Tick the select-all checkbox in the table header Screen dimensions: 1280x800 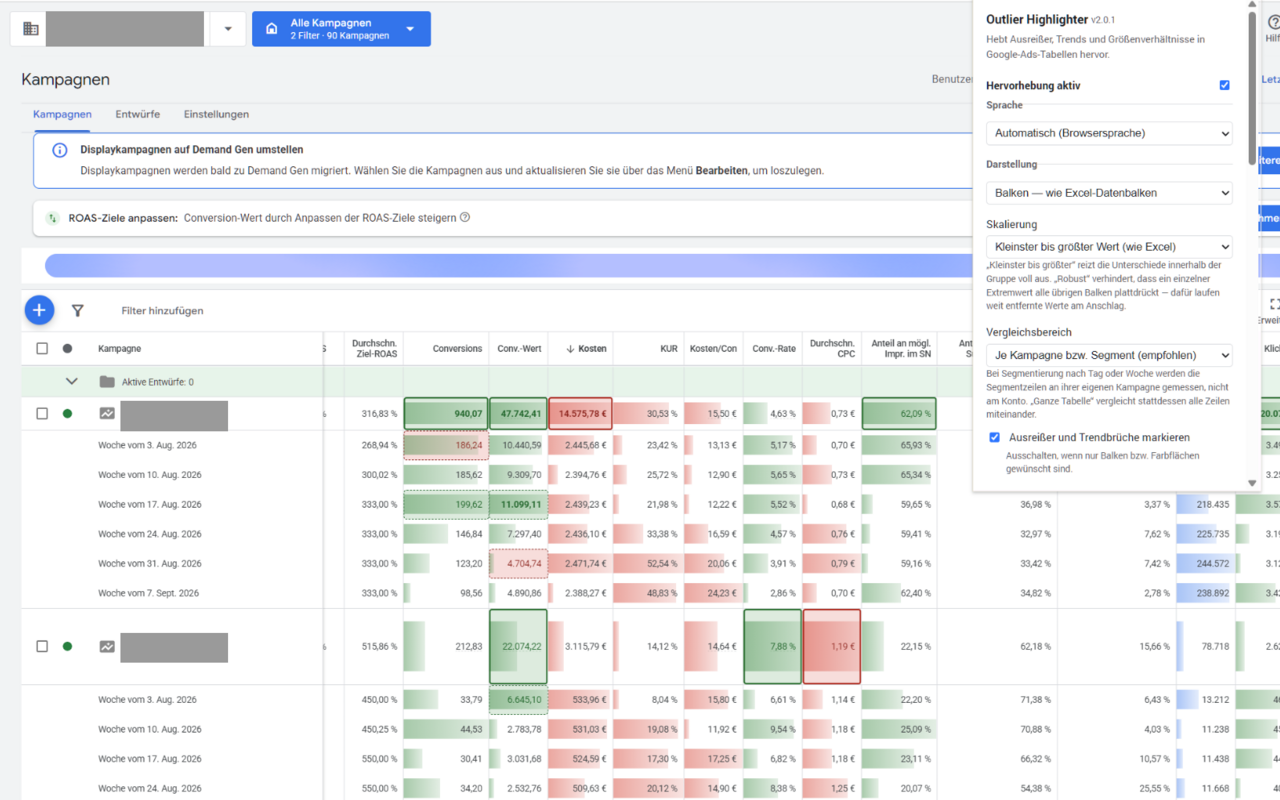click(x=42, y=349)
